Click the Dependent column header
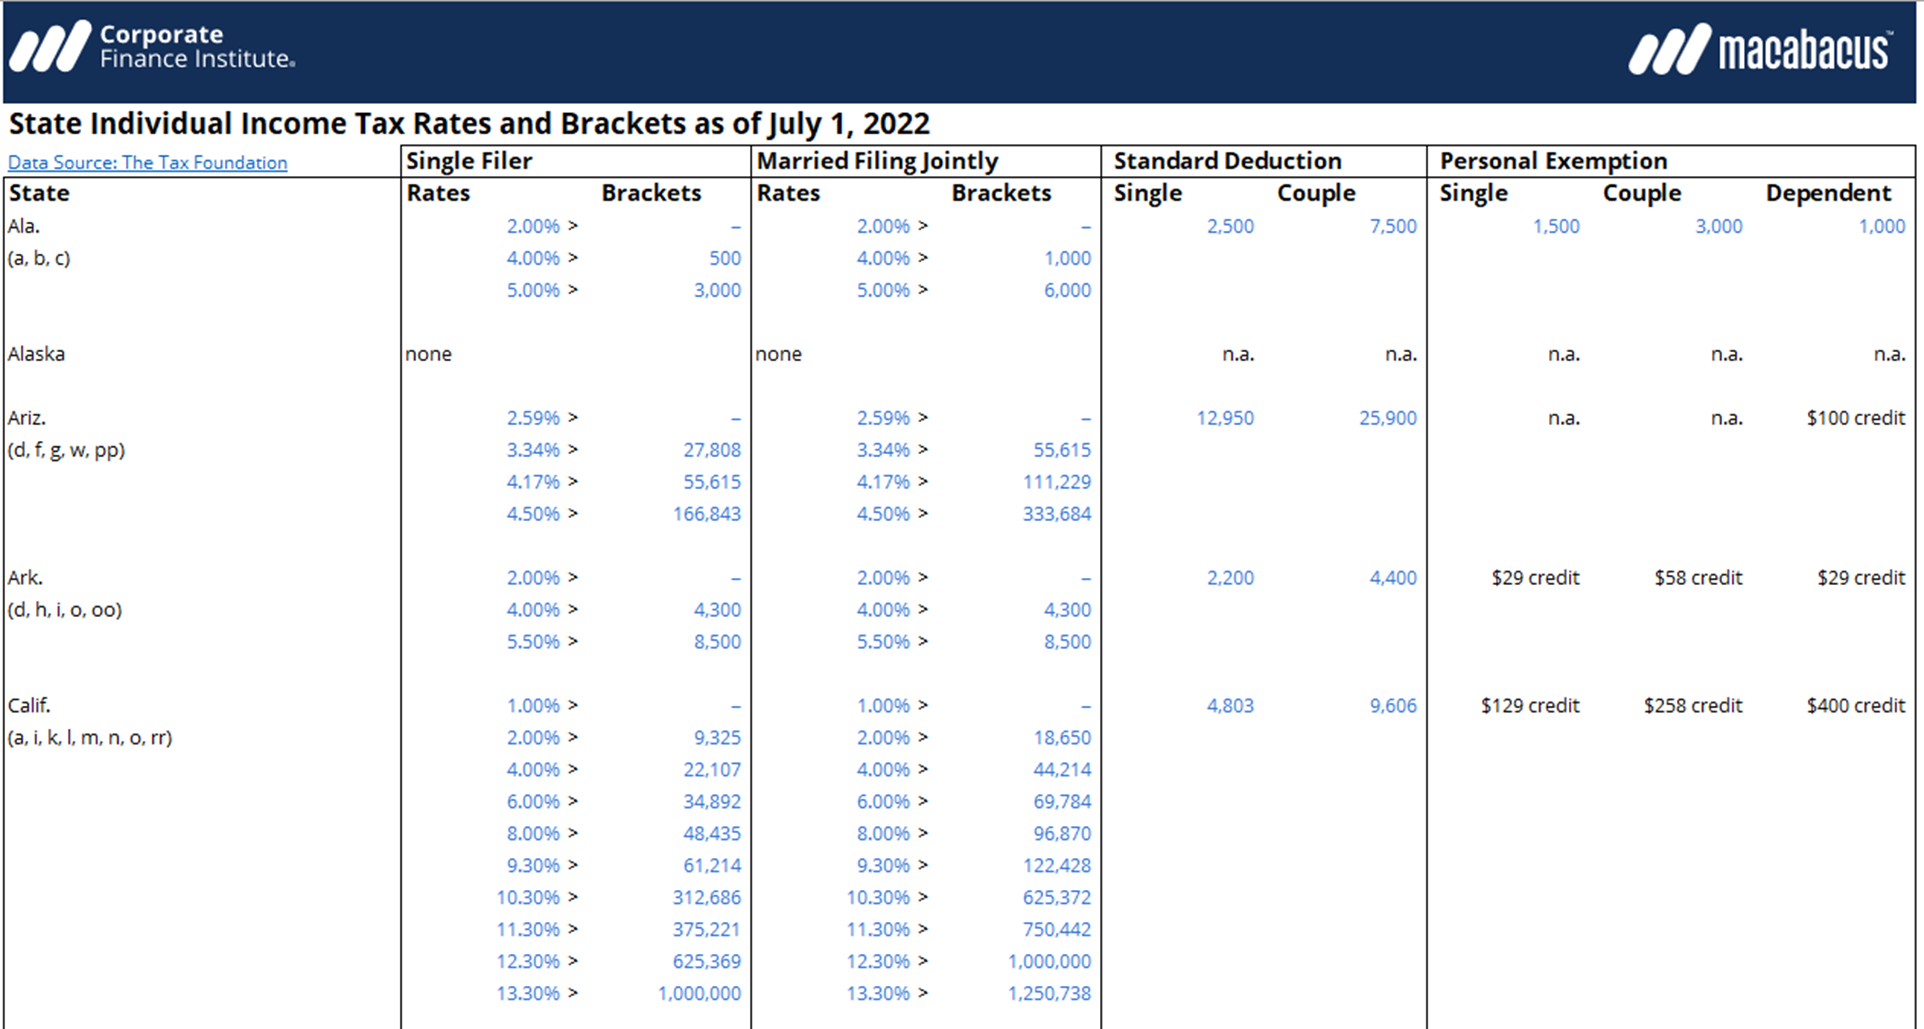This screenshot has width=1924, height=1029. 1828,193
